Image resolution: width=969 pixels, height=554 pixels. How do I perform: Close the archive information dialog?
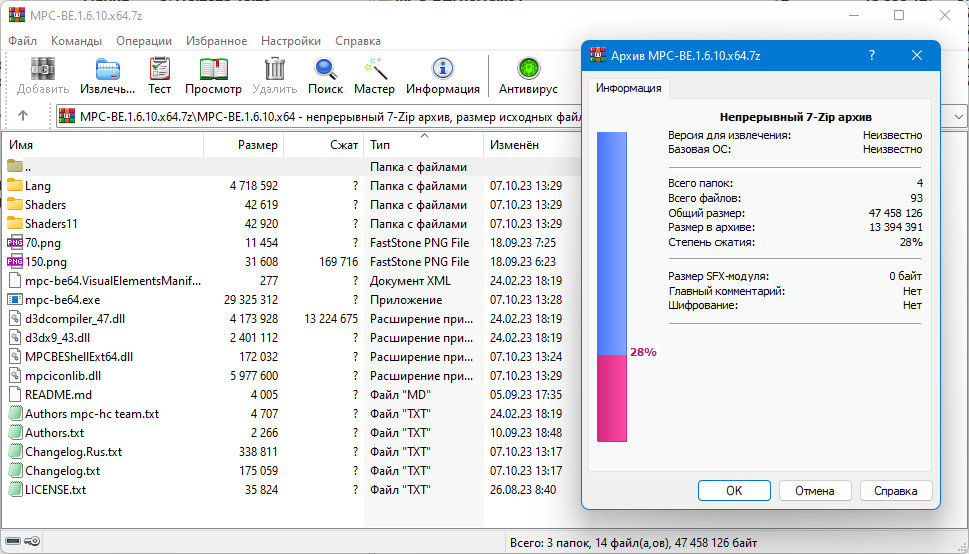tap(917, 55)
